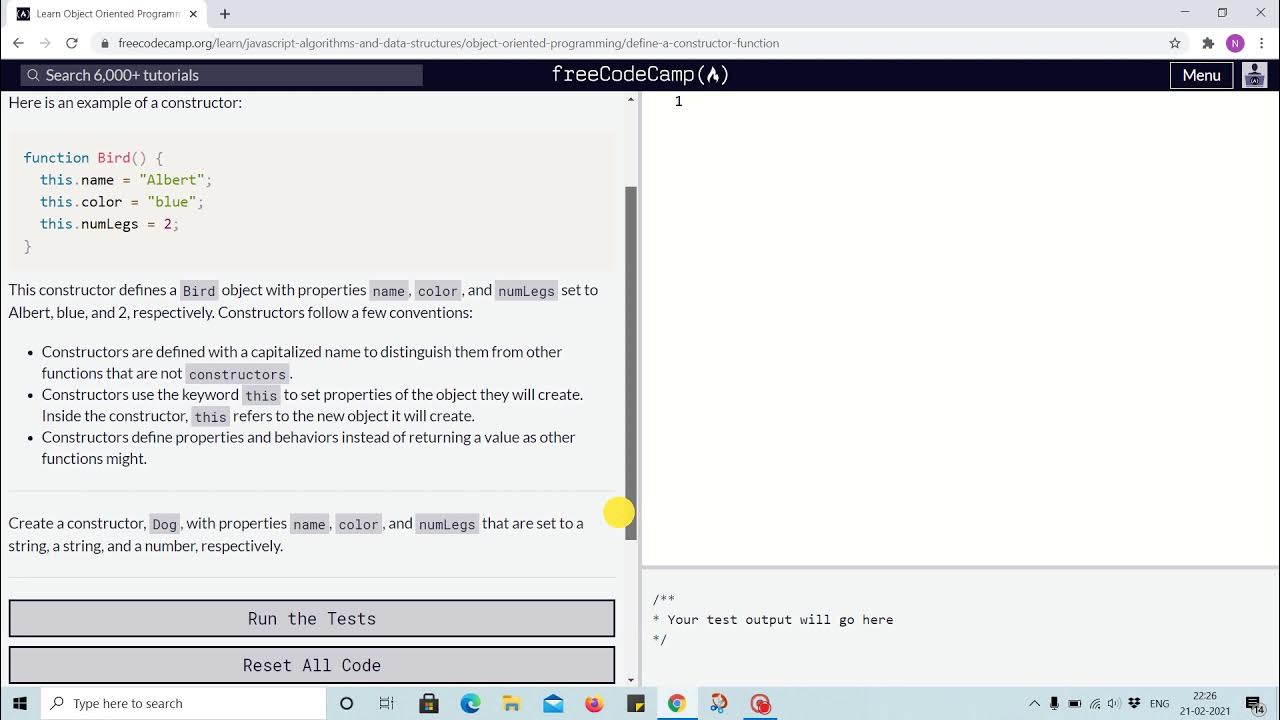Click the address bar URL
The image size is (1280, 720).
pyautogui.click(x=448, y=43)
